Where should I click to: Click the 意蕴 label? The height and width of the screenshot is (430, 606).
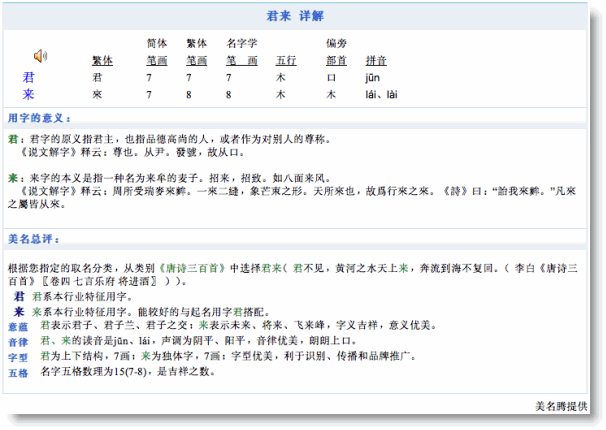pyautogui.click(x=17, y=326)
